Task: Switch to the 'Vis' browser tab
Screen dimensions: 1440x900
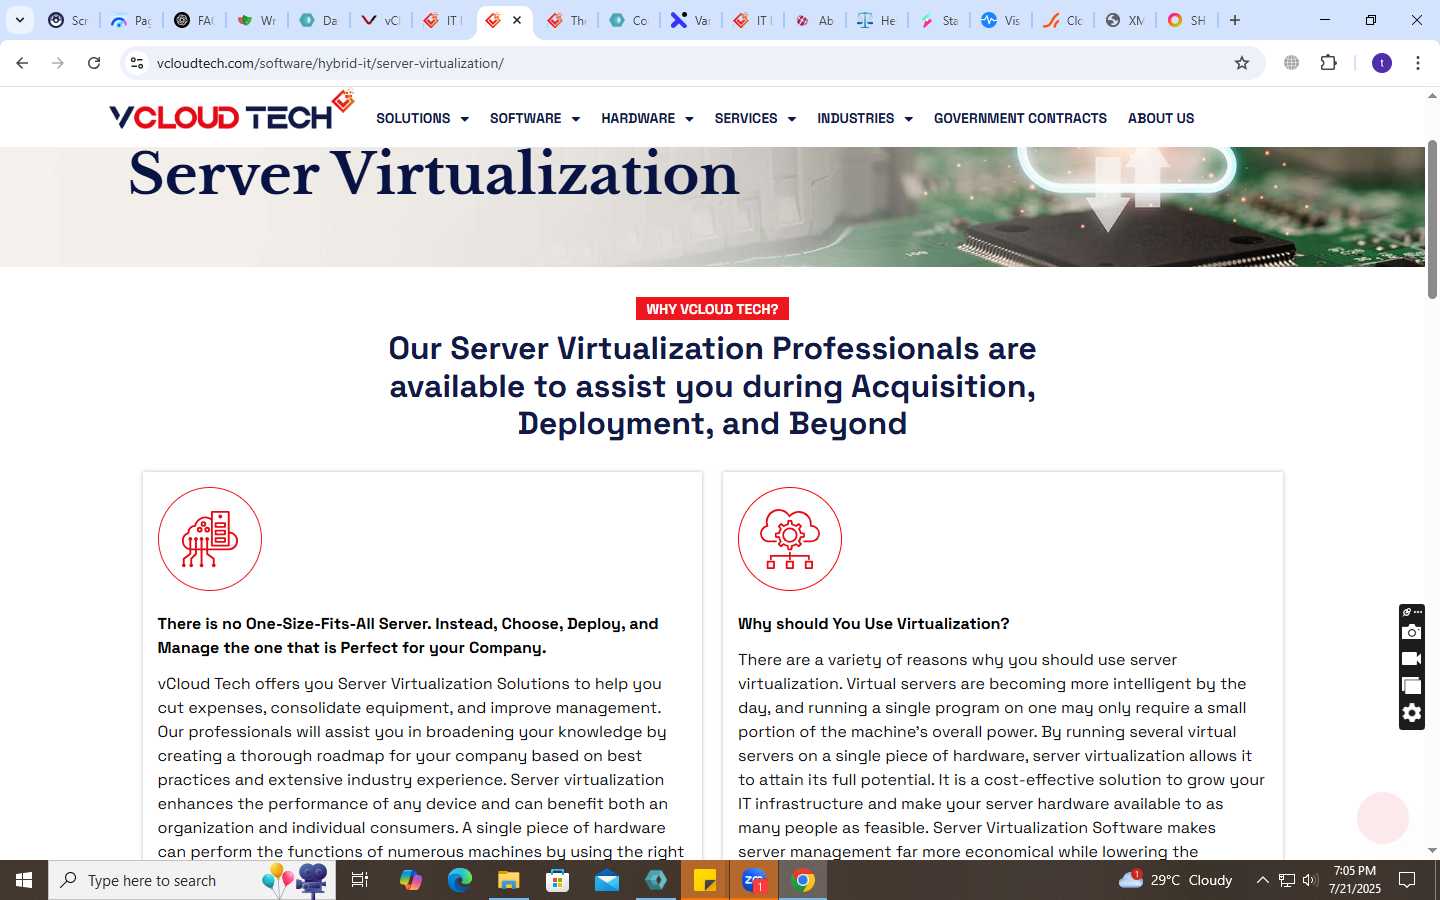Action: click(1000, 20)
